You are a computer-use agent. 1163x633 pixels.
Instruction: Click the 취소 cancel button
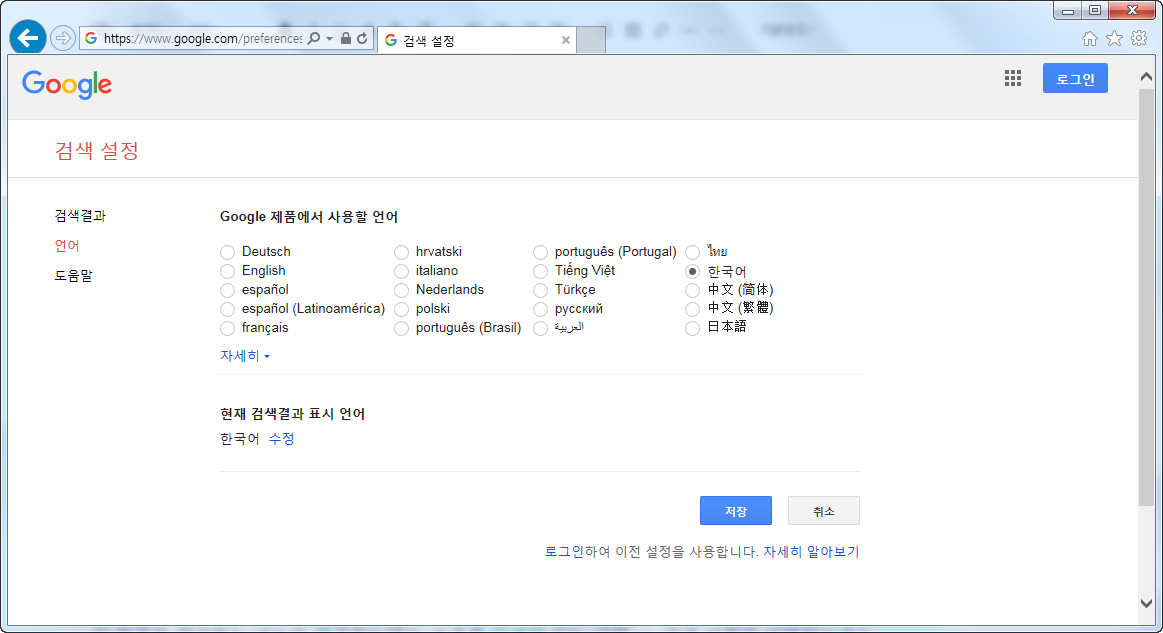coord(823,511)
